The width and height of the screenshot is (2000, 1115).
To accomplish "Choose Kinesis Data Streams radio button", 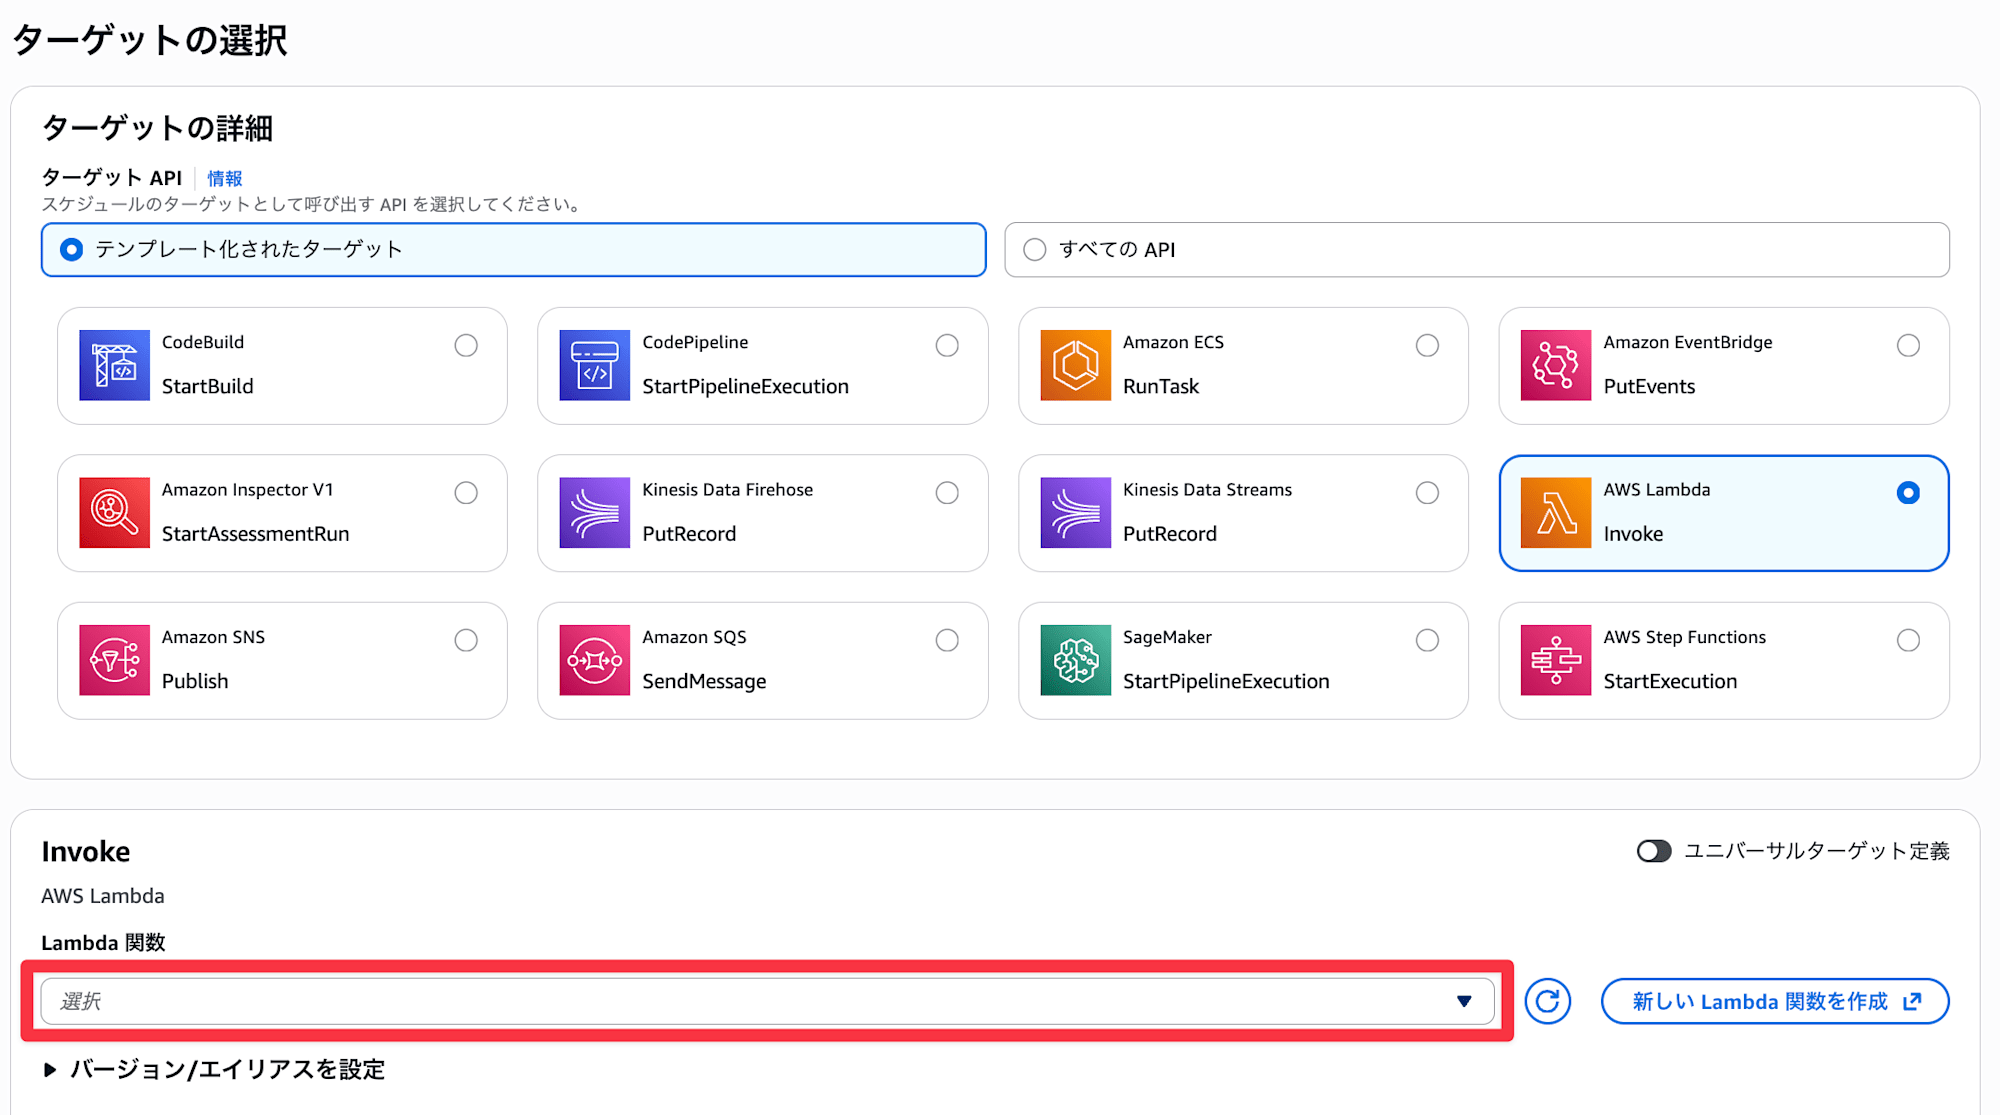I will (1428, 493).
